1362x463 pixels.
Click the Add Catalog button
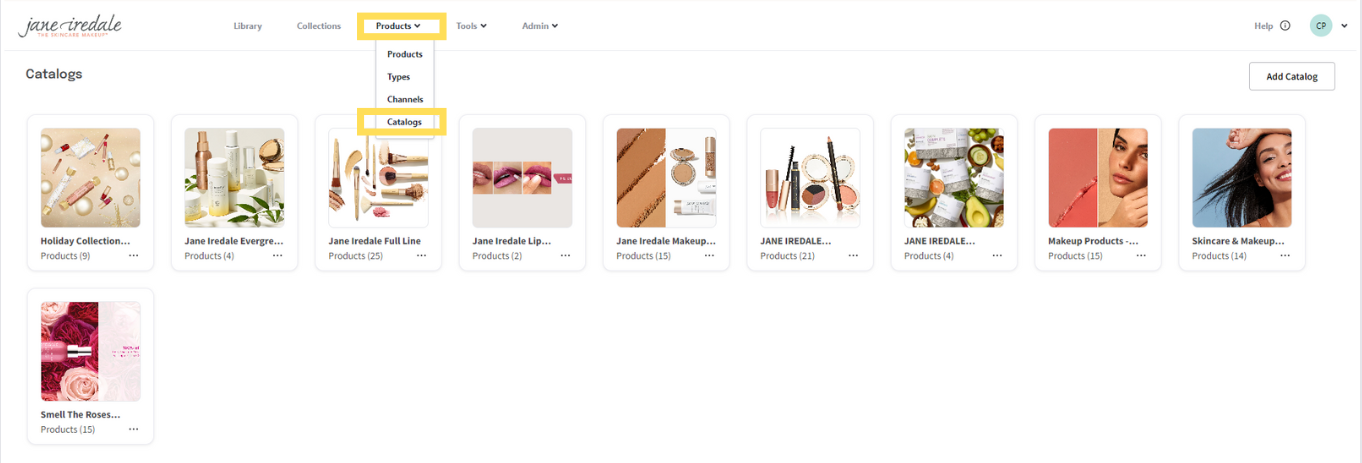coord(1291,76)
